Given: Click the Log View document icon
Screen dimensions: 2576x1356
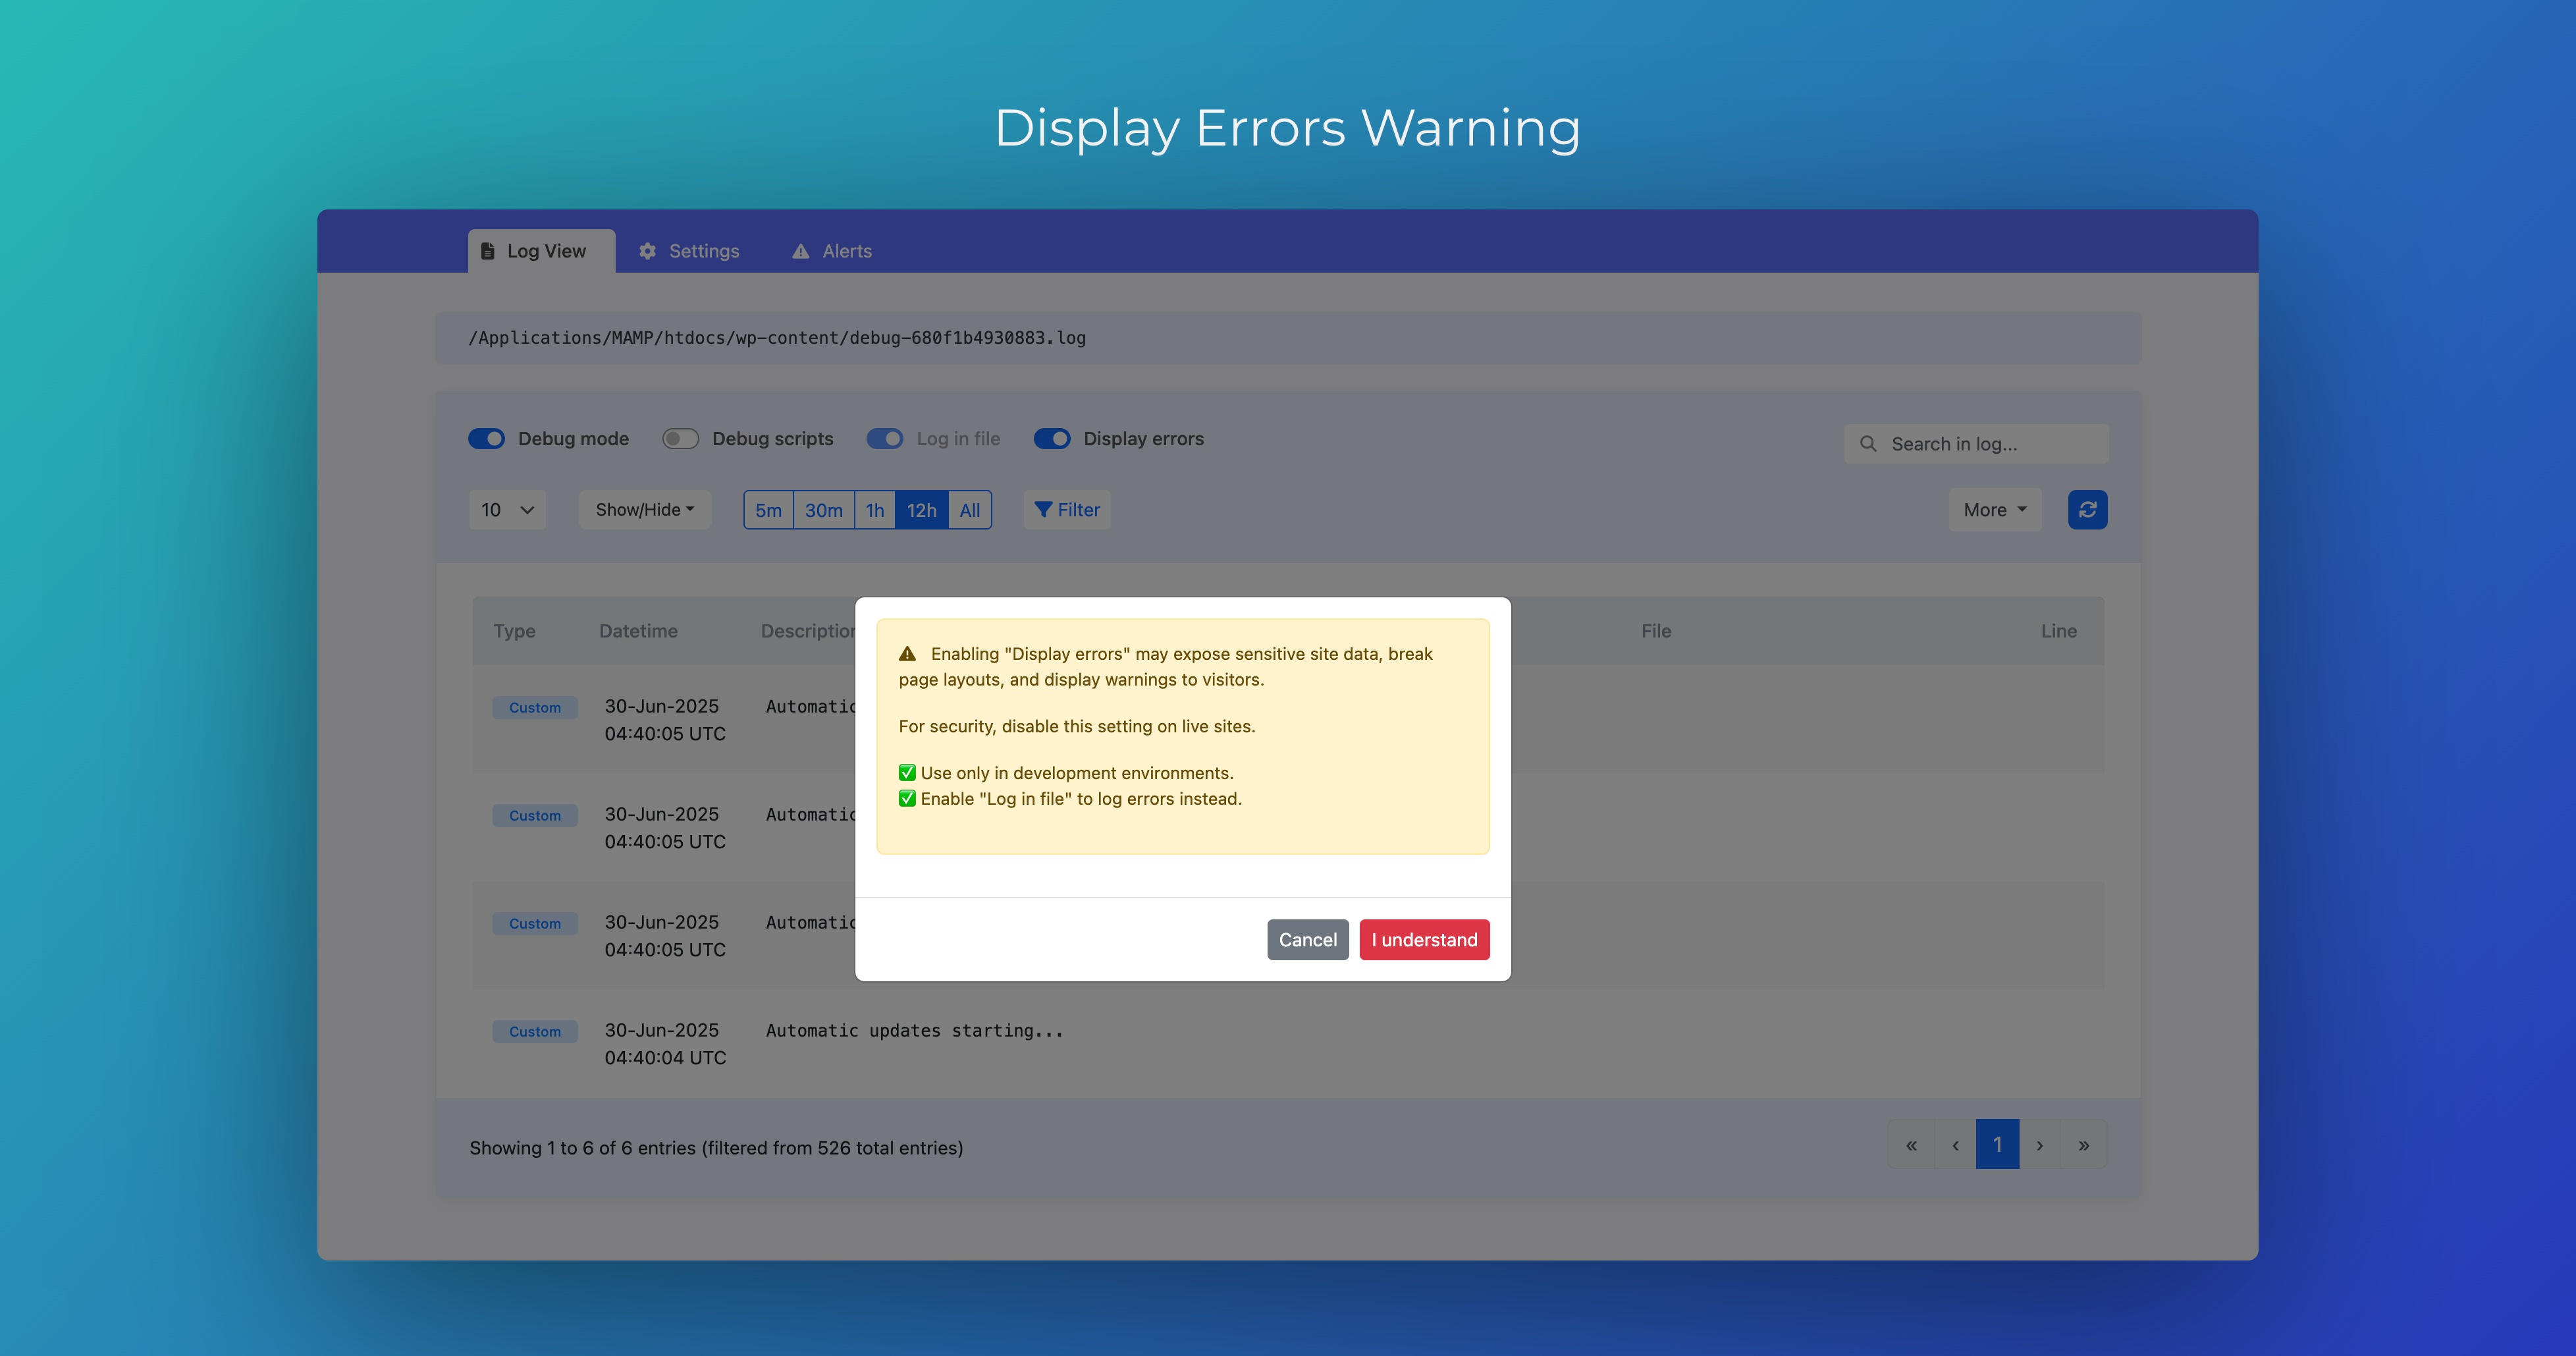Looking at the screenshot, I should point(488,251).
